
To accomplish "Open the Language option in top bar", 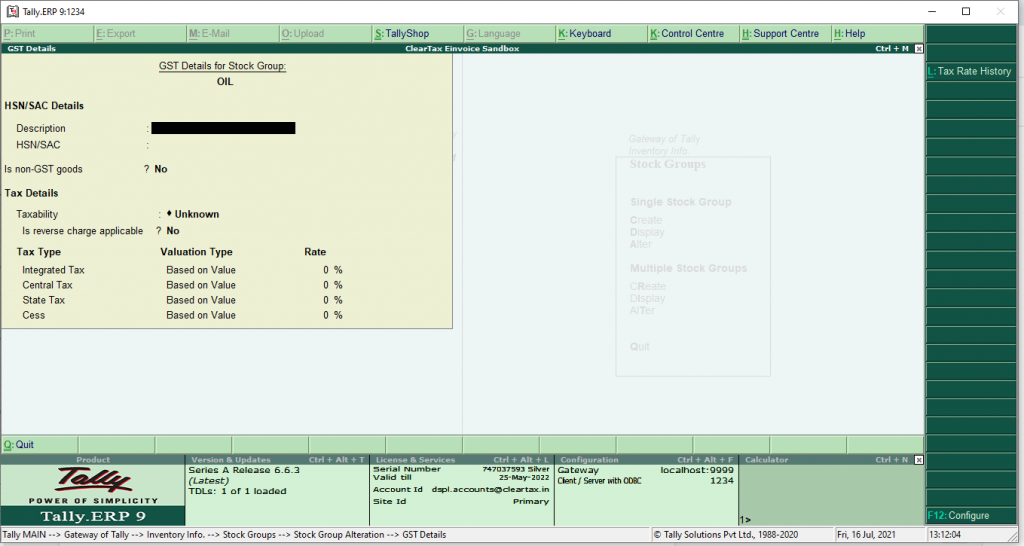I will tap(509, 33).
